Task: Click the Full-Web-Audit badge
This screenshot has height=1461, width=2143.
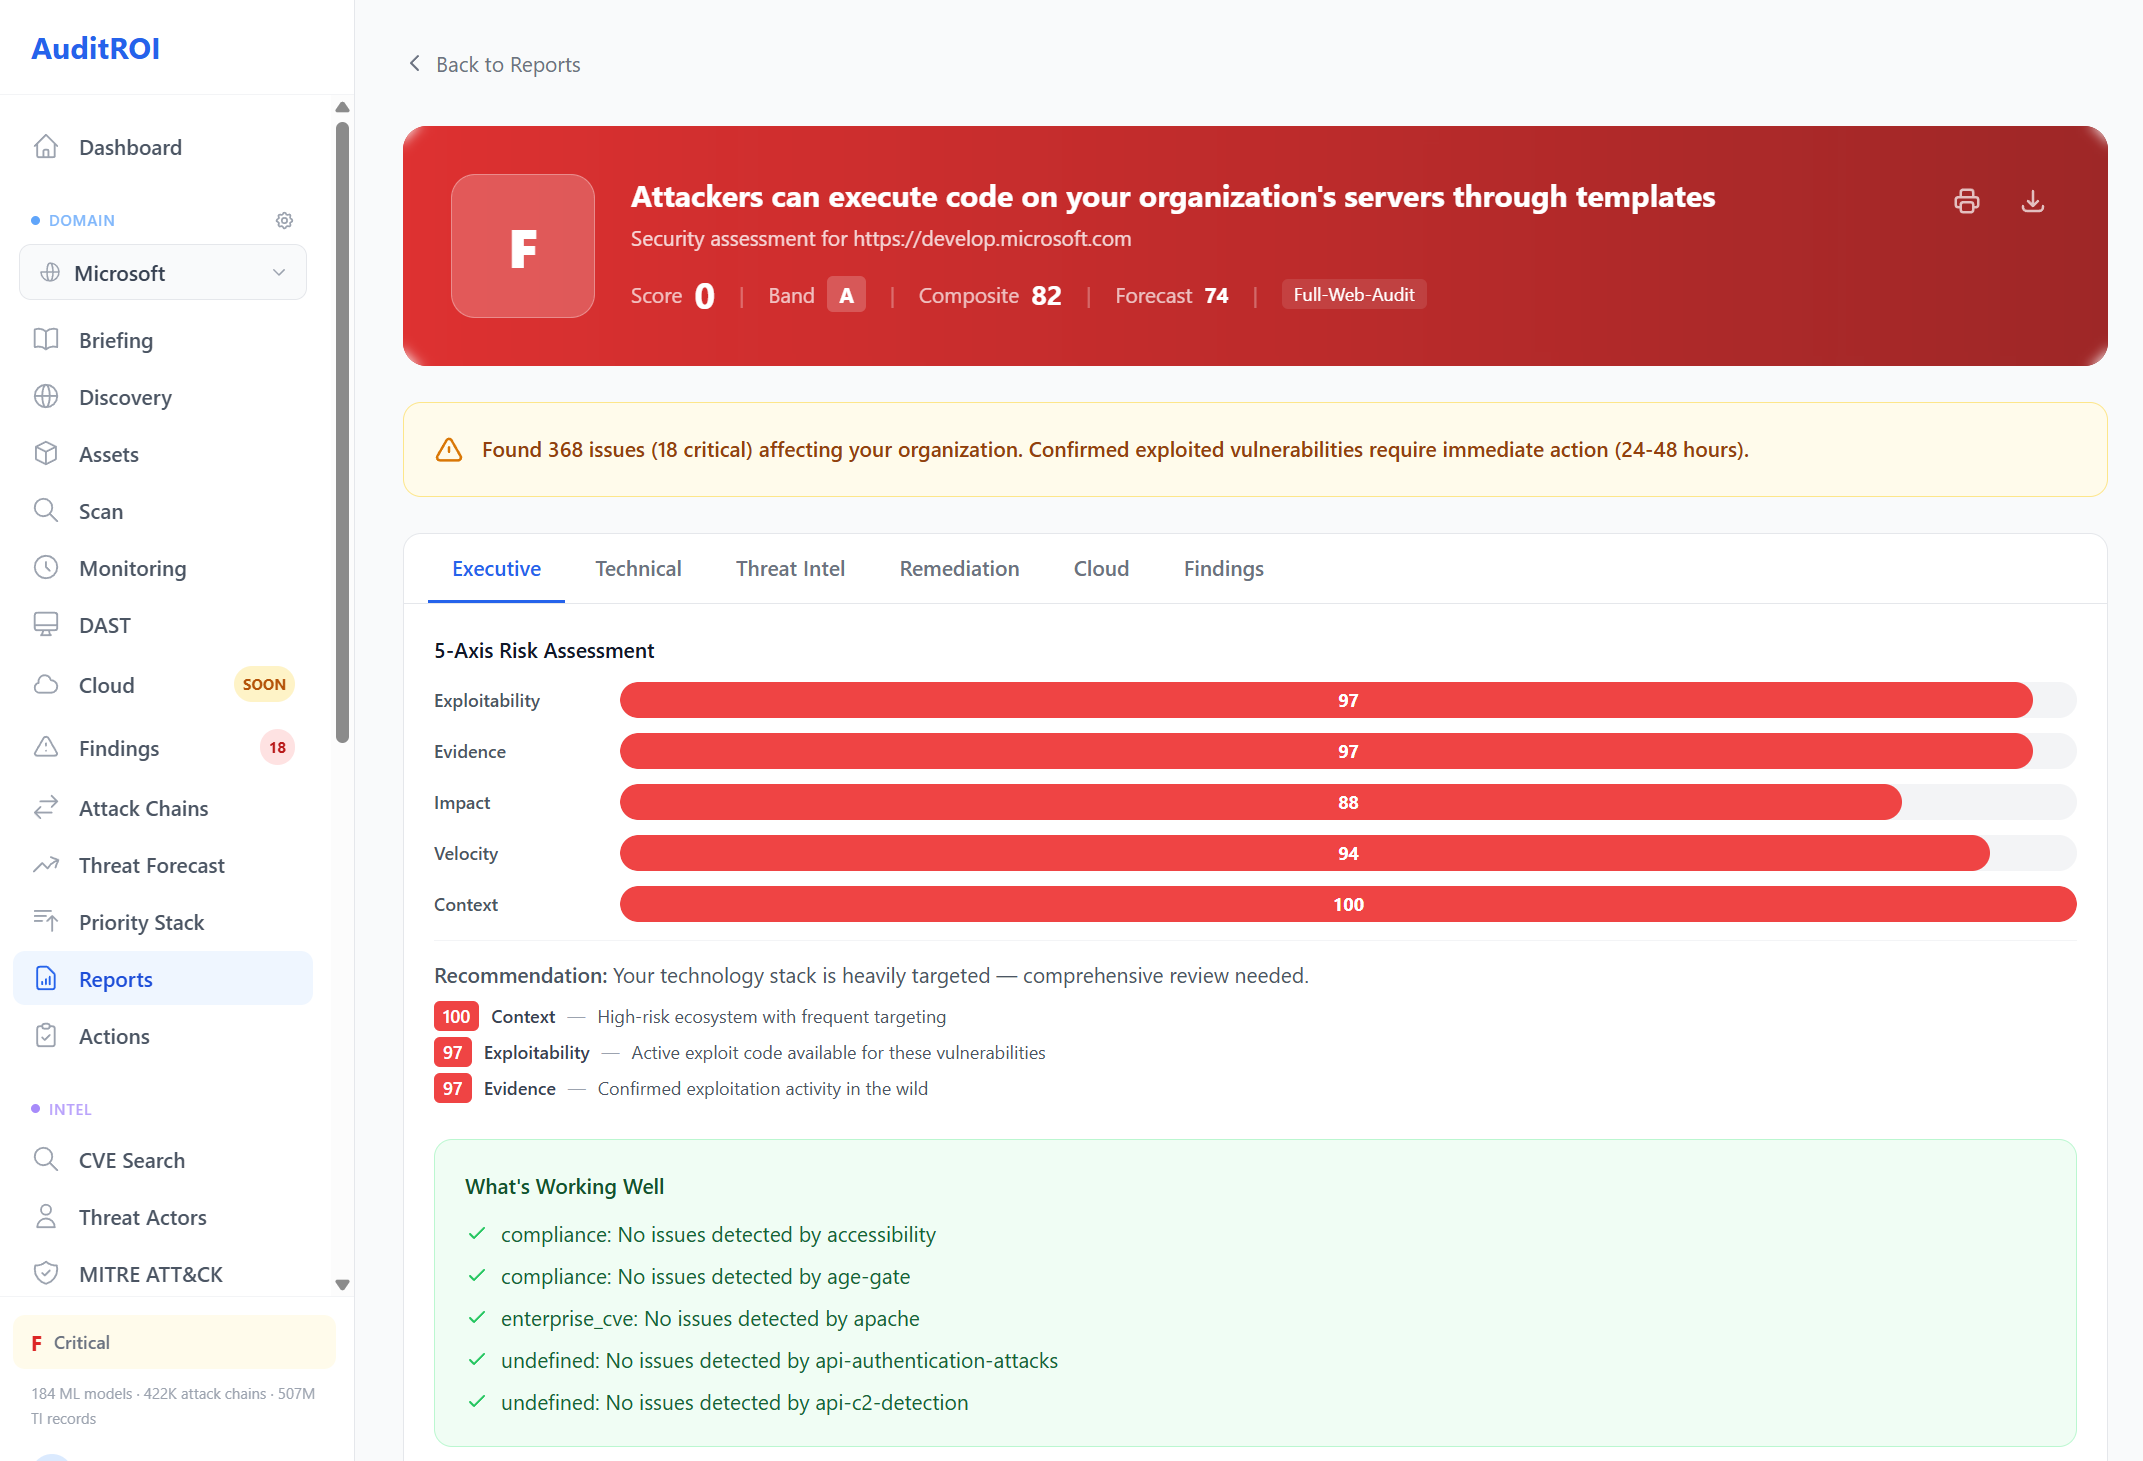Action: [1353, 294]
